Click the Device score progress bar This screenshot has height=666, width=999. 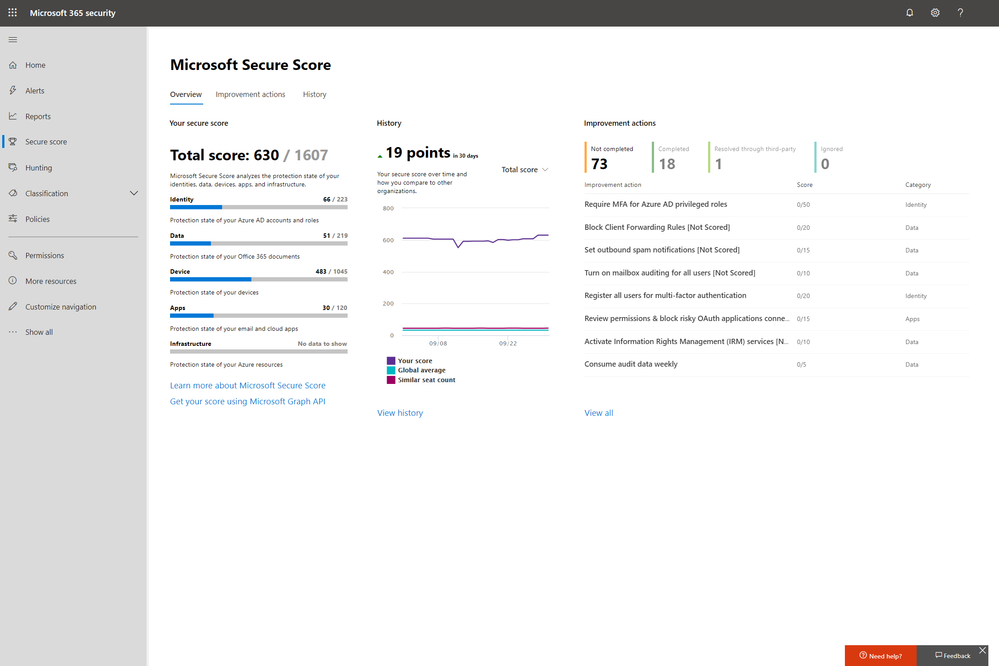pos(259,279)
